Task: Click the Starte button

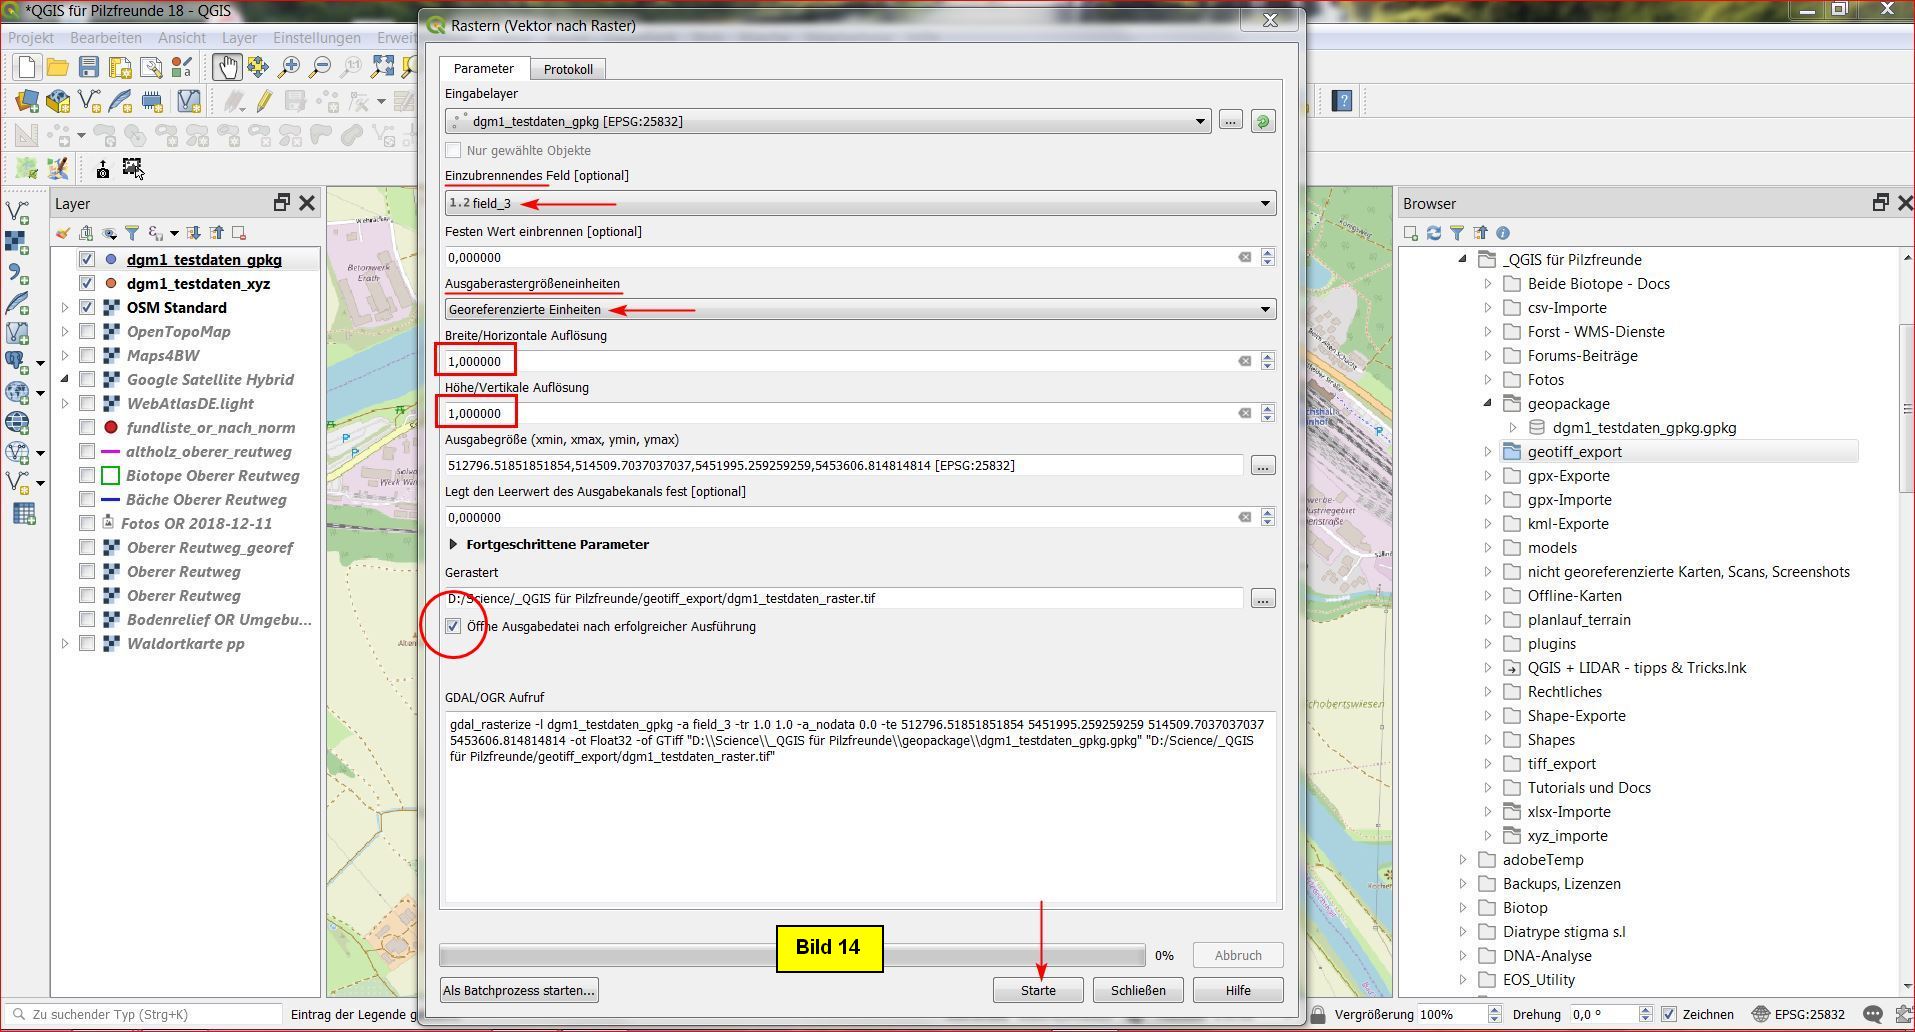Action: point(1037,990)
